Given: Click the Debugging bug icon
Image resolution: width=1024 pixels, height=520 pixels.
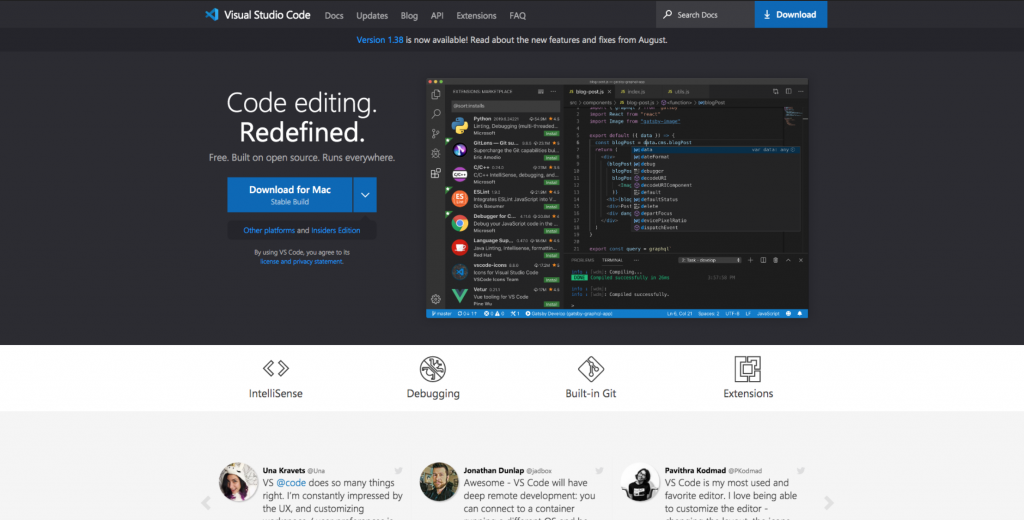Looking at the screenshot, I should [433, 369].
